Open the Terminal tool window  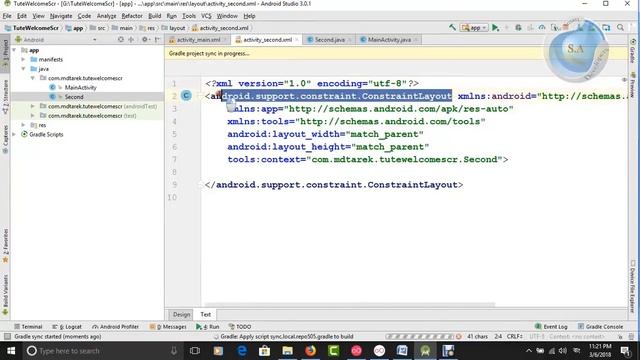coord(28,327)
